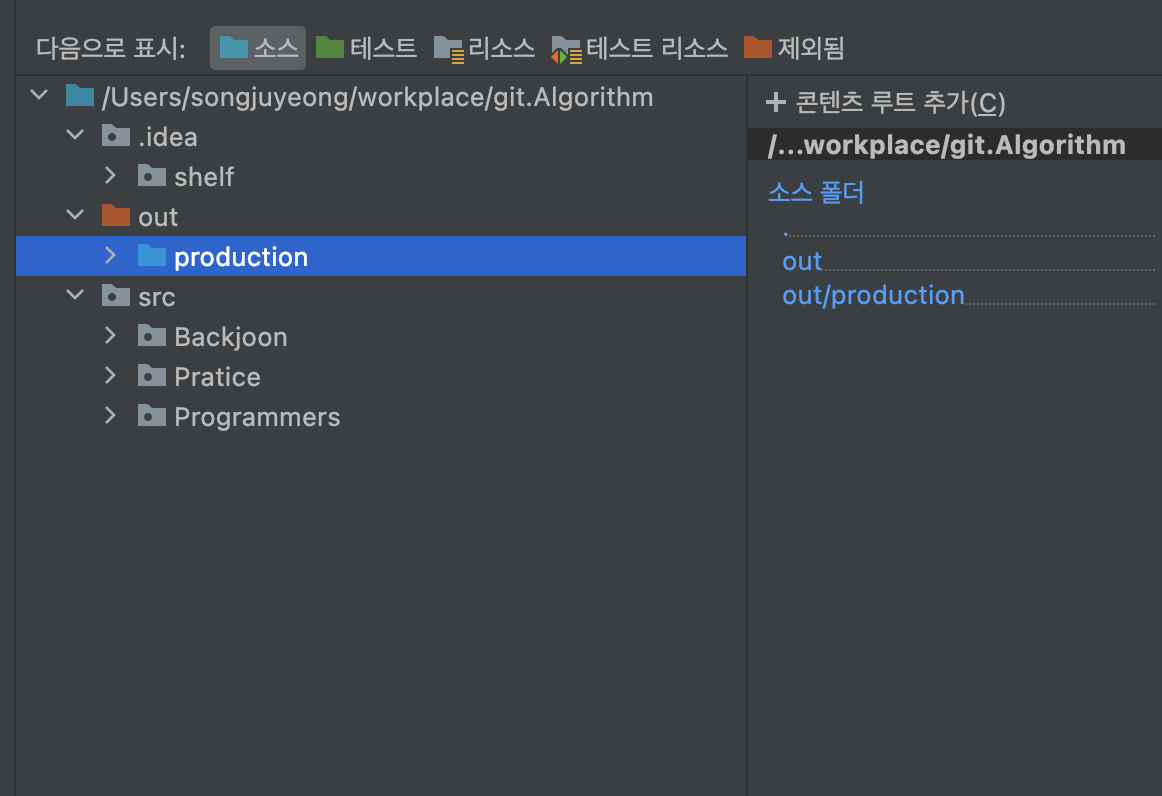Click the orange out folder icon

(x=116, y=216)
